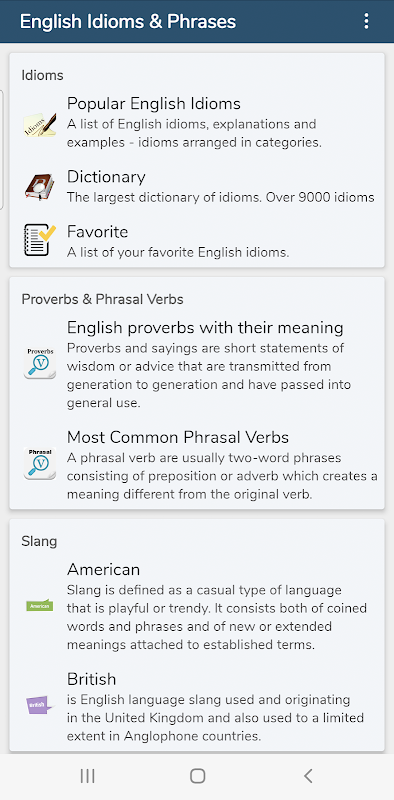Image resolution: width=394 pixels, height=800 pixels.
Task: Open the Dictionary entry title
Action: (x=106, y=177)
